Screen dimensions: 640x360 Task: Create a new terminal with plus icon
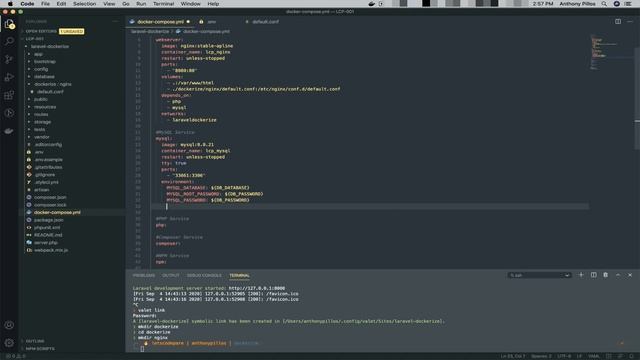(581, 275)
